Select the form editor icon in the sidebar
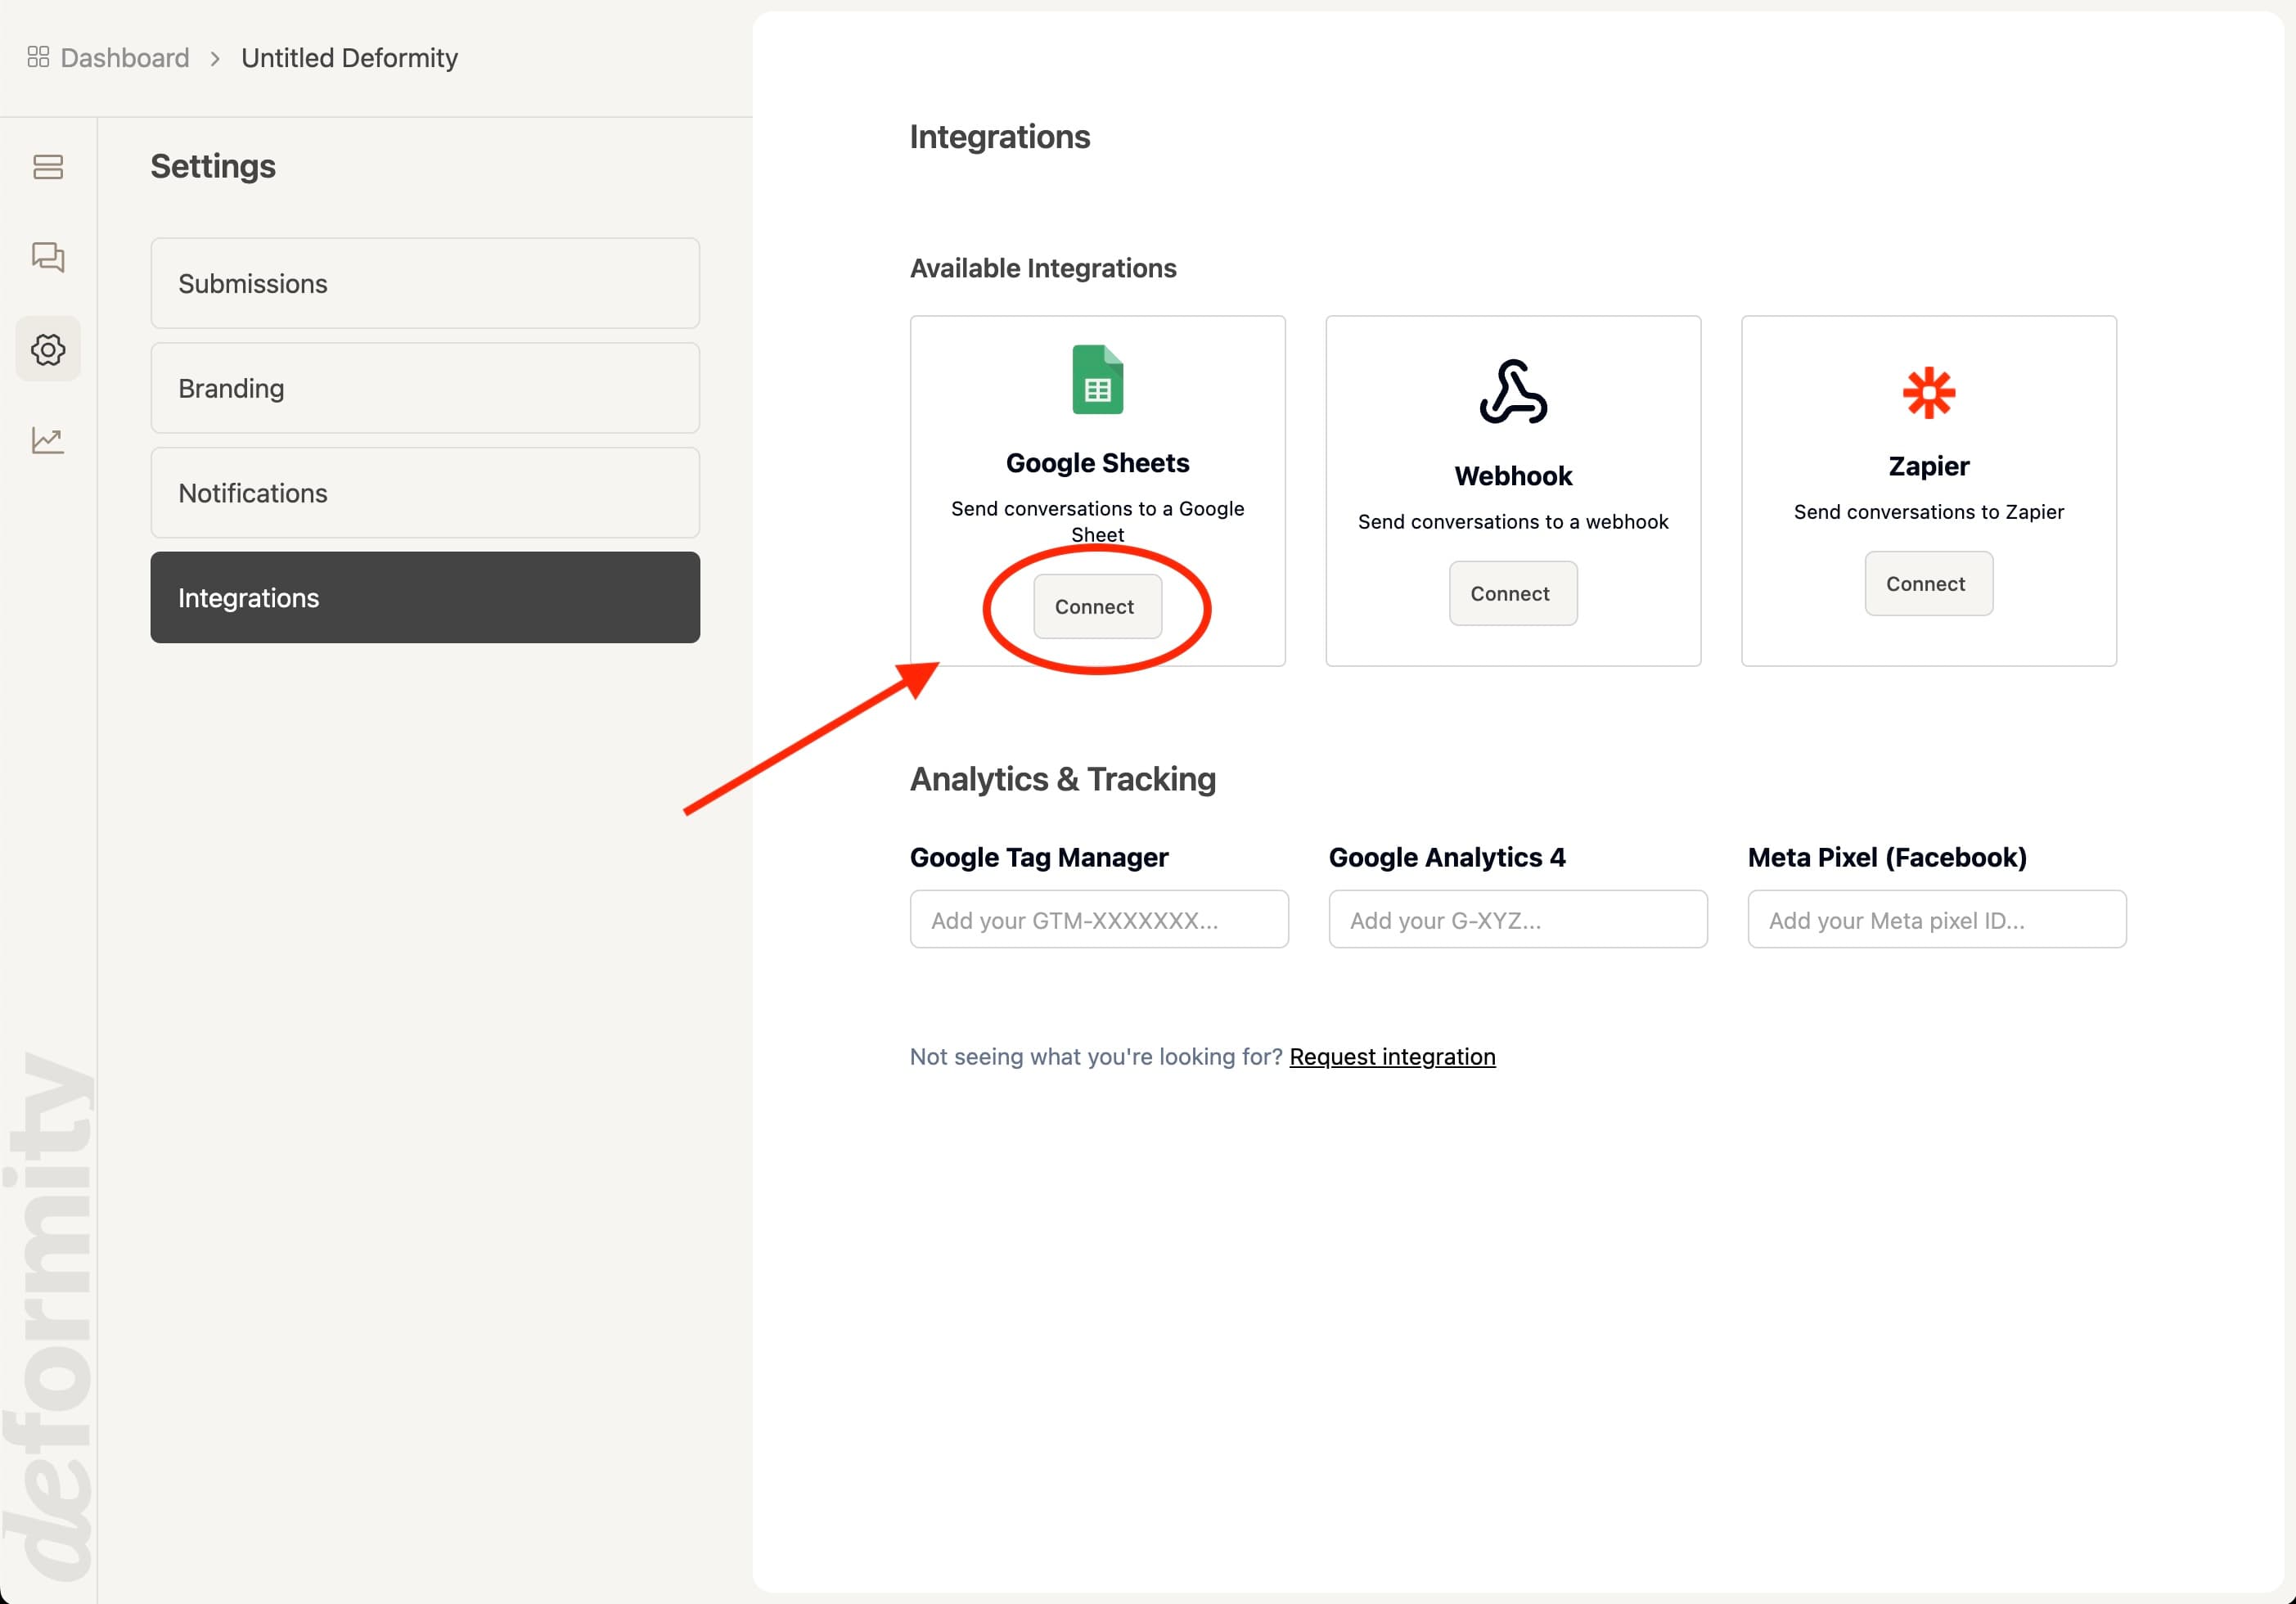 (48, 167)
